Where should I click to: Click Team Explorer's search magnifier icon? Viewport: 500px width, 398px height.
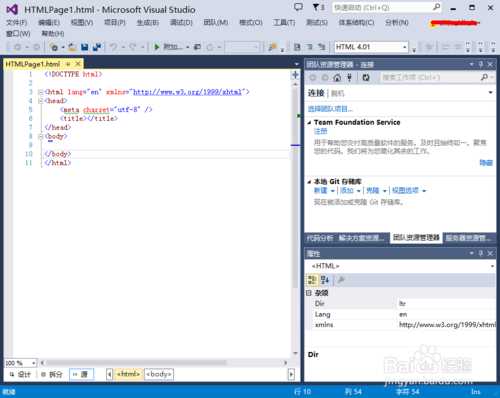484,77
